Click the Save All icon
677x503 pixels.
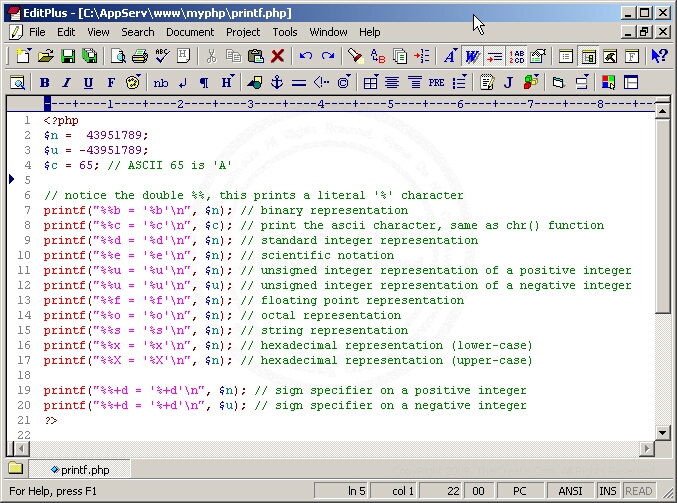coord(89,56)
